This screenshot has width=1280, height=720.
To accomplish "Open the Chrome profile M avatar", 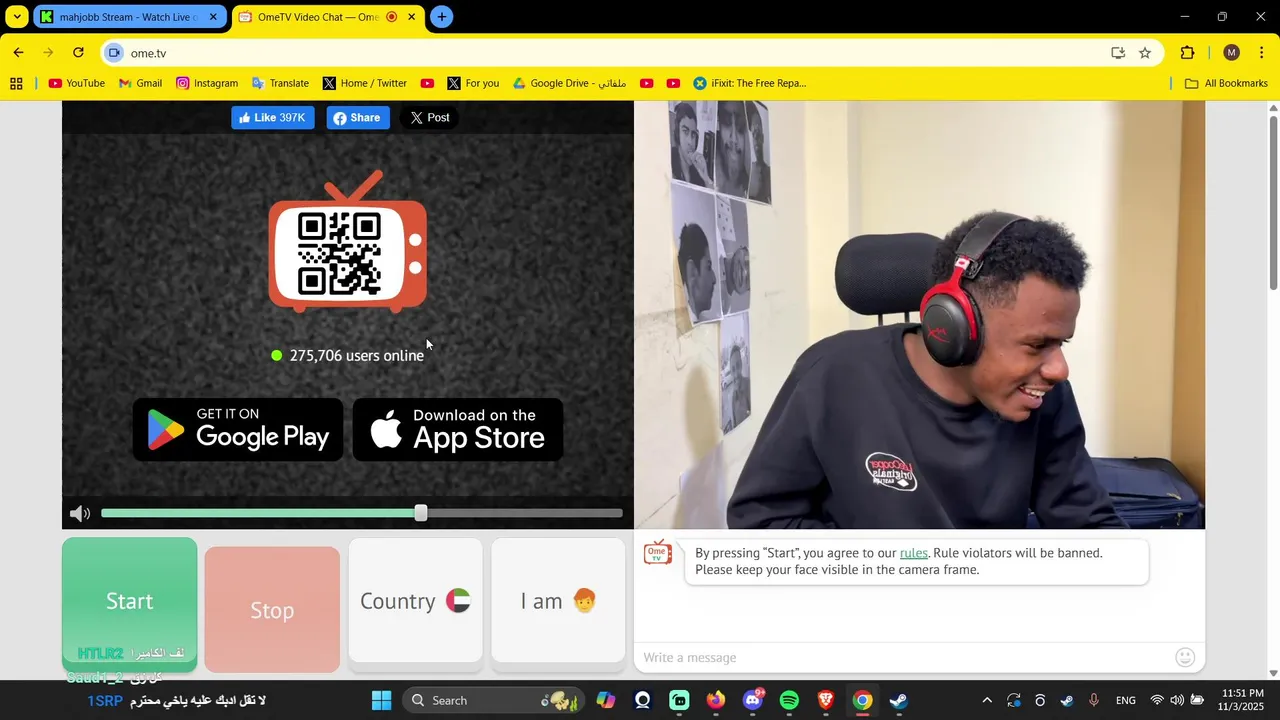I will point(1231,53).
